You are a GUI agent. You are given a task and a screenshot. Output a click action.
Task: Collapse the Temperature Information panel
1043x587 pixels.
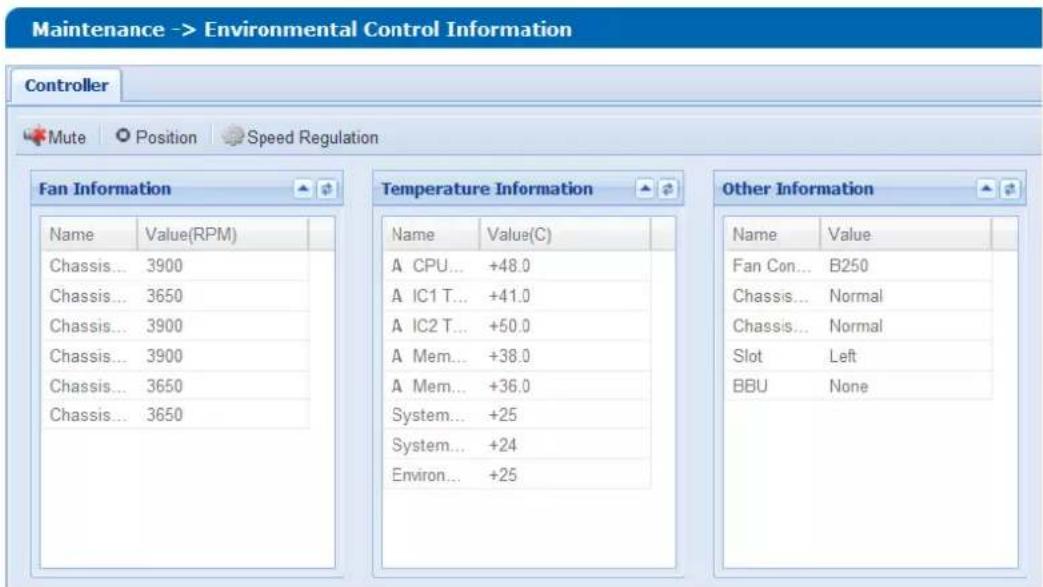[645, 189]
